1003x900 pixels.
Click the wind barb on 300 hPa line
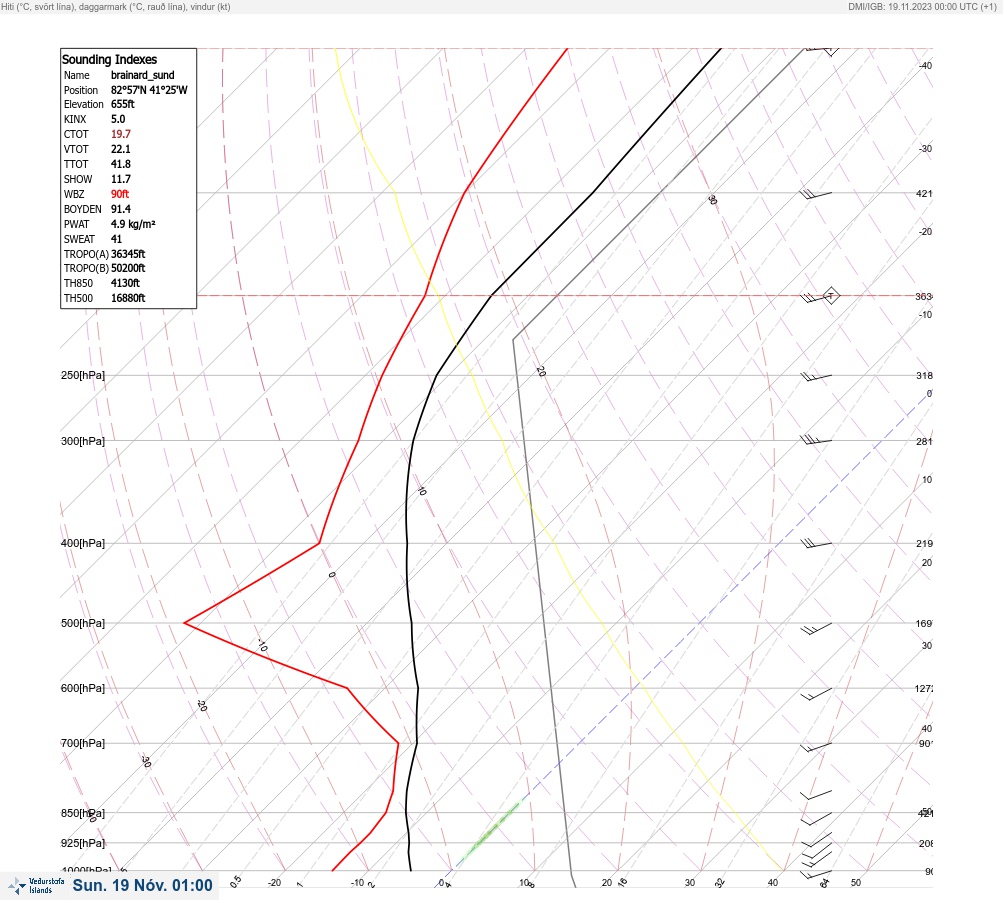(x=816, y=440)
